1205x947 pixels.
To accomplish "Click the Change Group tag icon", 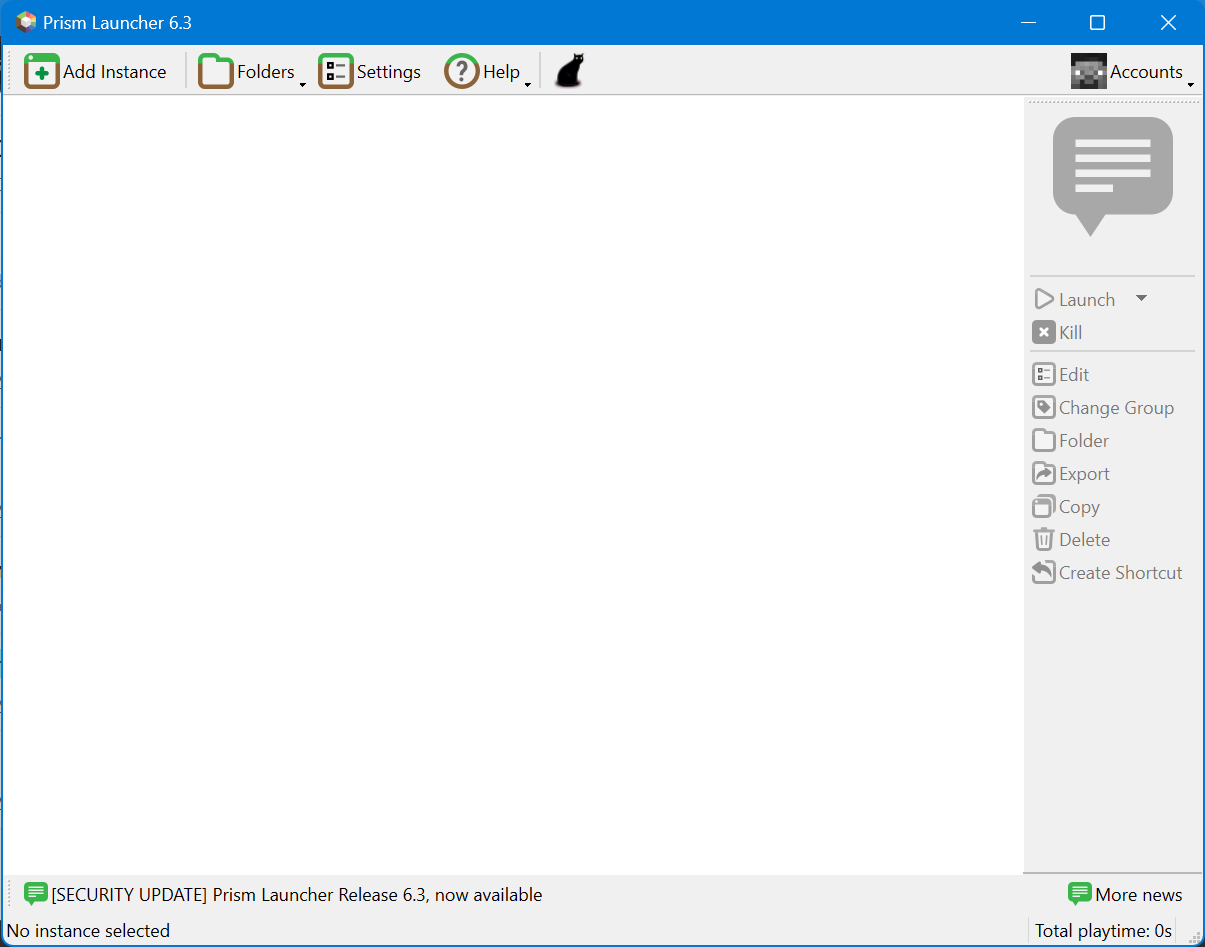I will point(1043,407).
